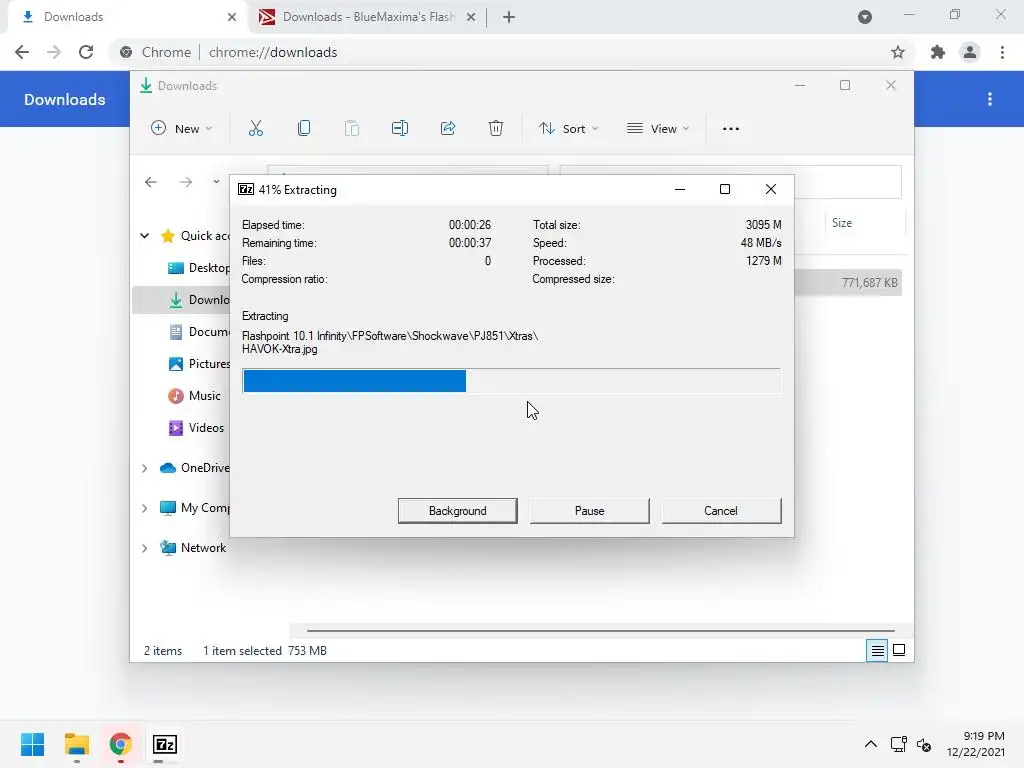Image resolution: width=1024 pixels, height=768 pixels.
Task: Click the 7-Zip taskbar icon
Action: [x=165, y=744]
